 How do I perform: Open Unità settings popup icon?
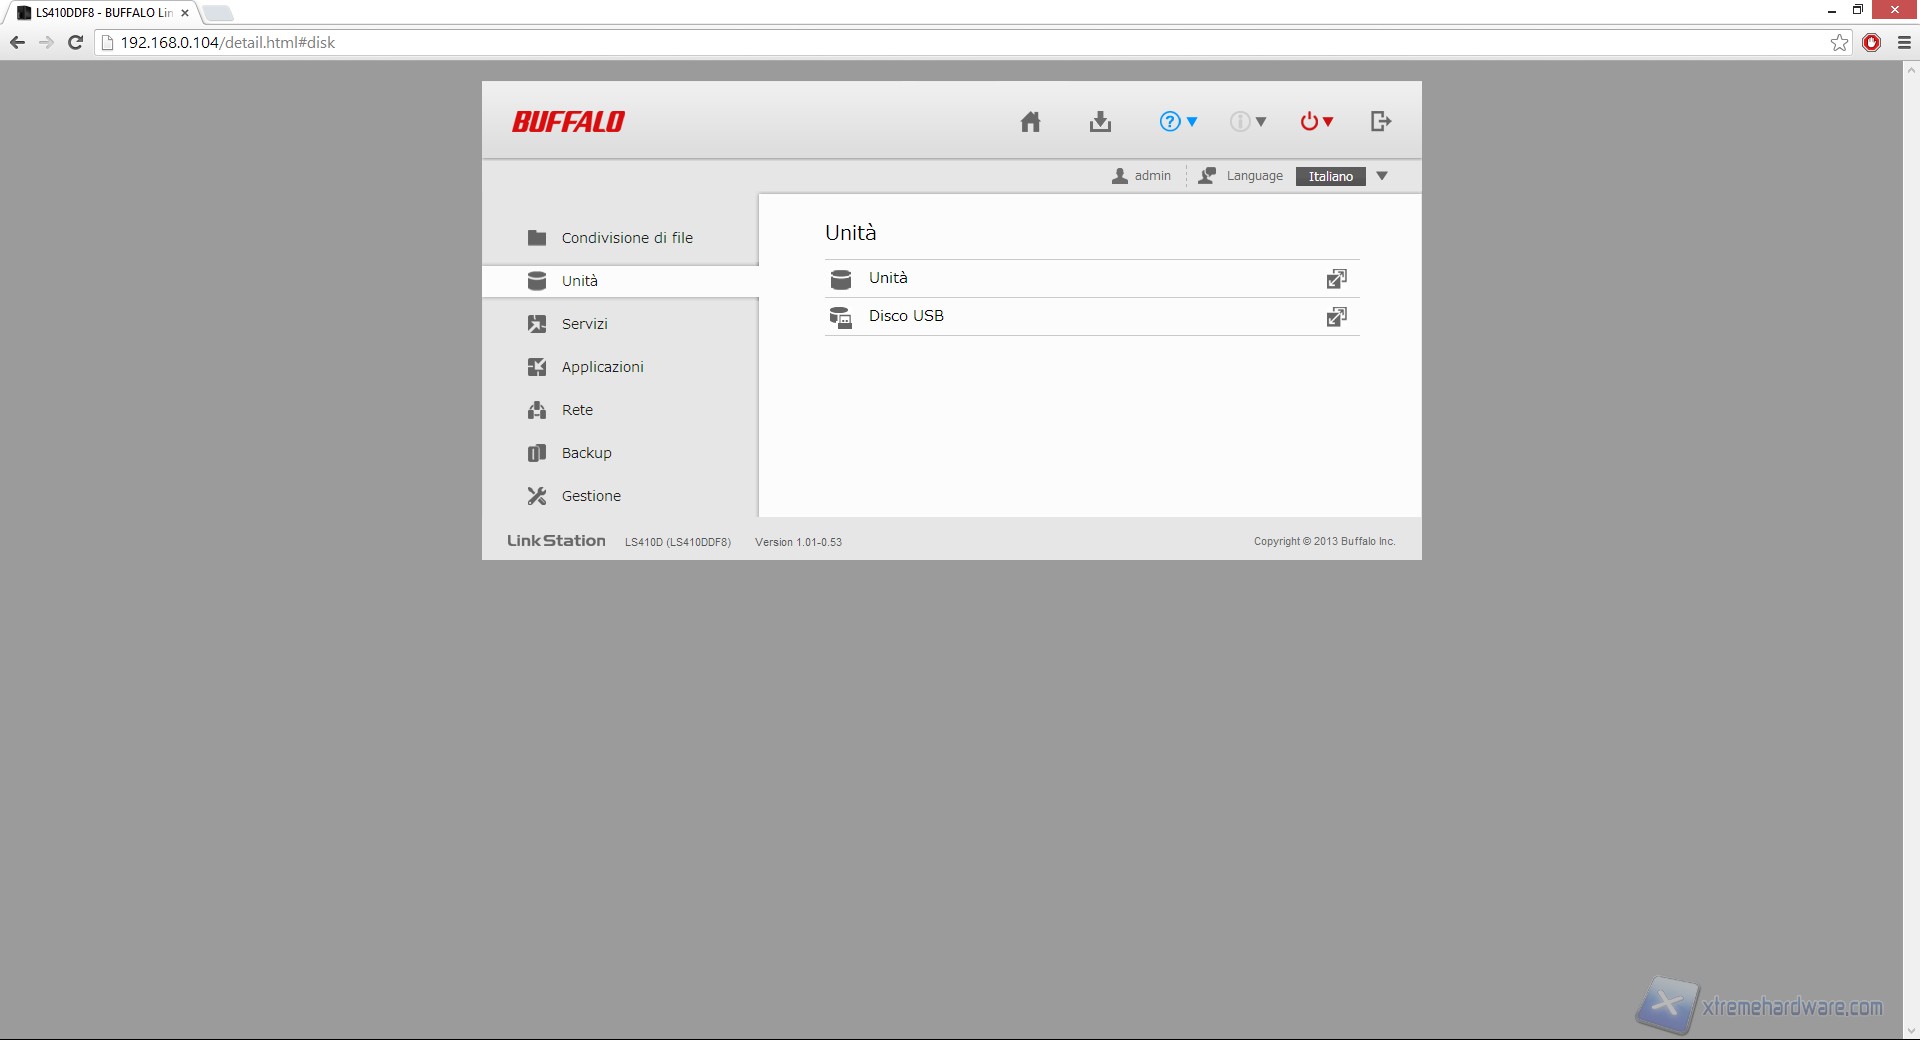click(x=1336, y=279)
